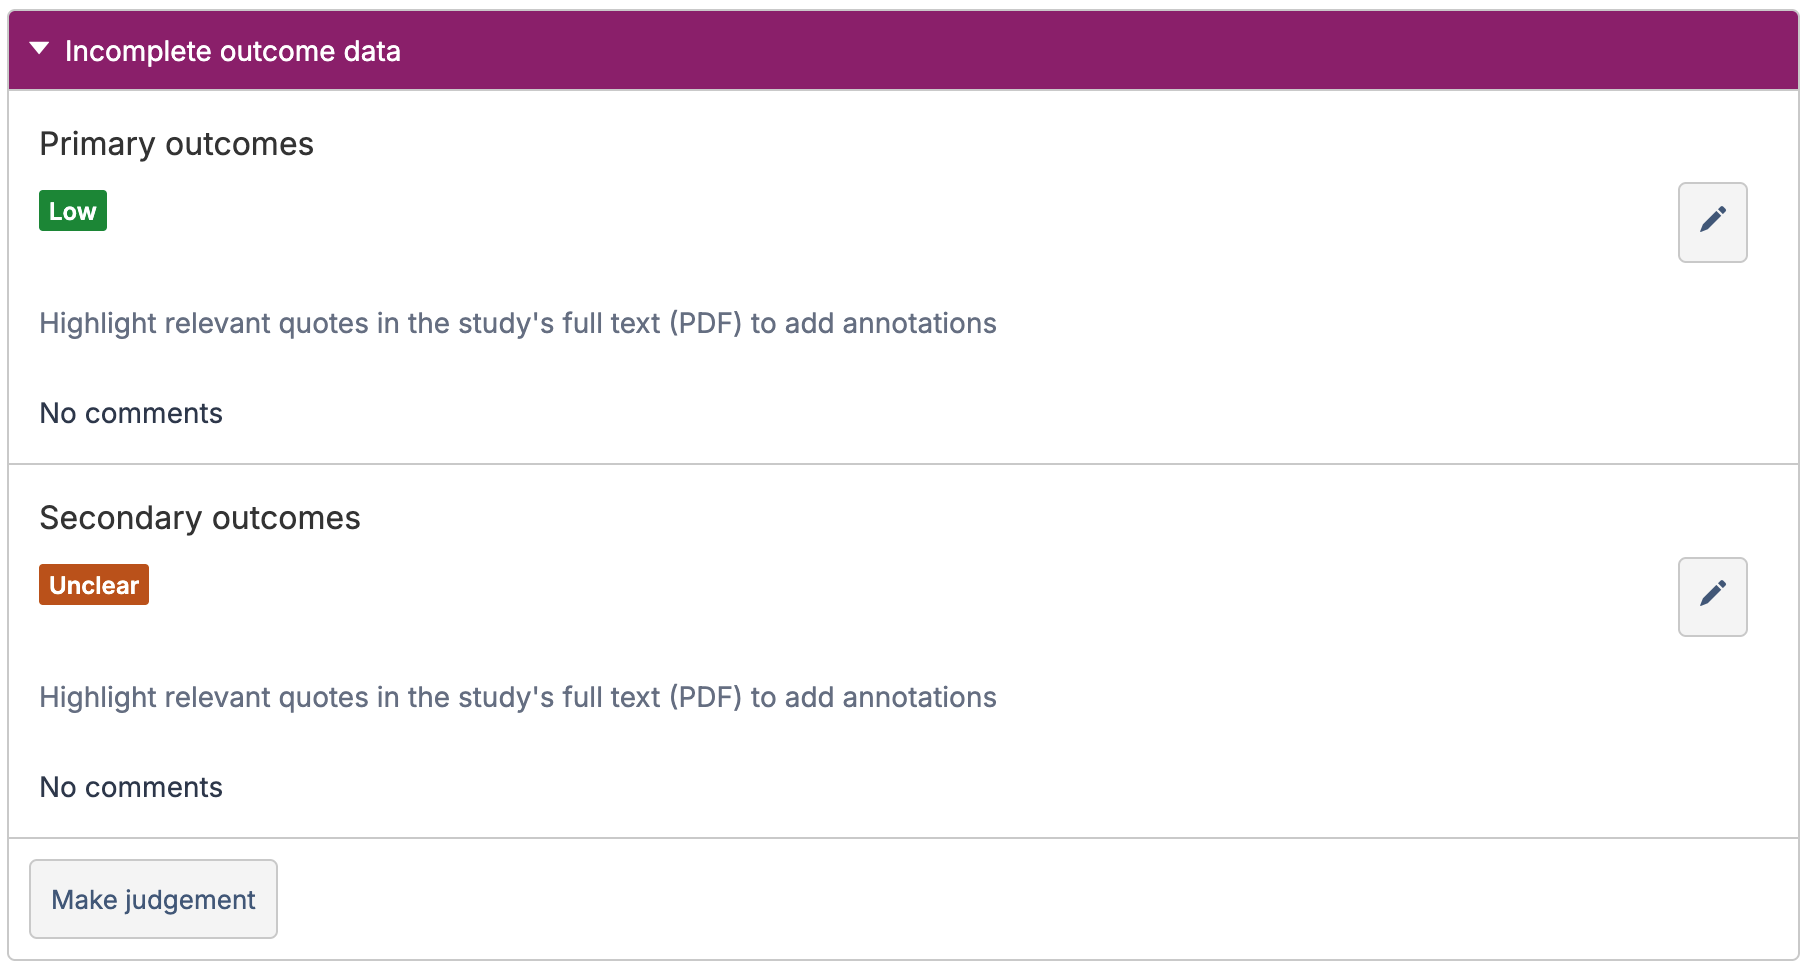
Task: Click No comments under Secondary outcomes
Action: (131, 787)
